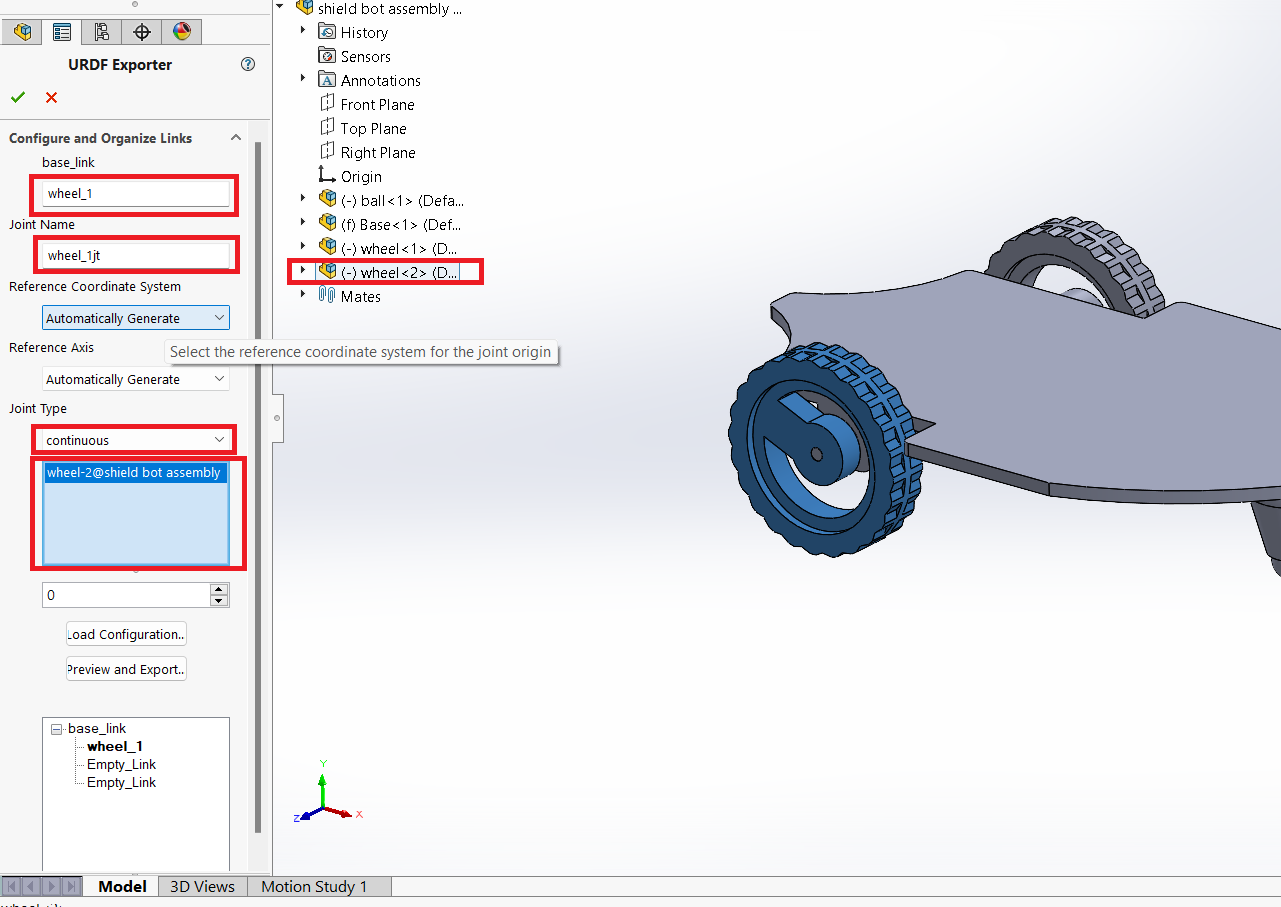Viewport: 1281px width, 907px height.
Task: Accept settings with the green checkmark
Action: pyautogui.click(x=18, y=98)
